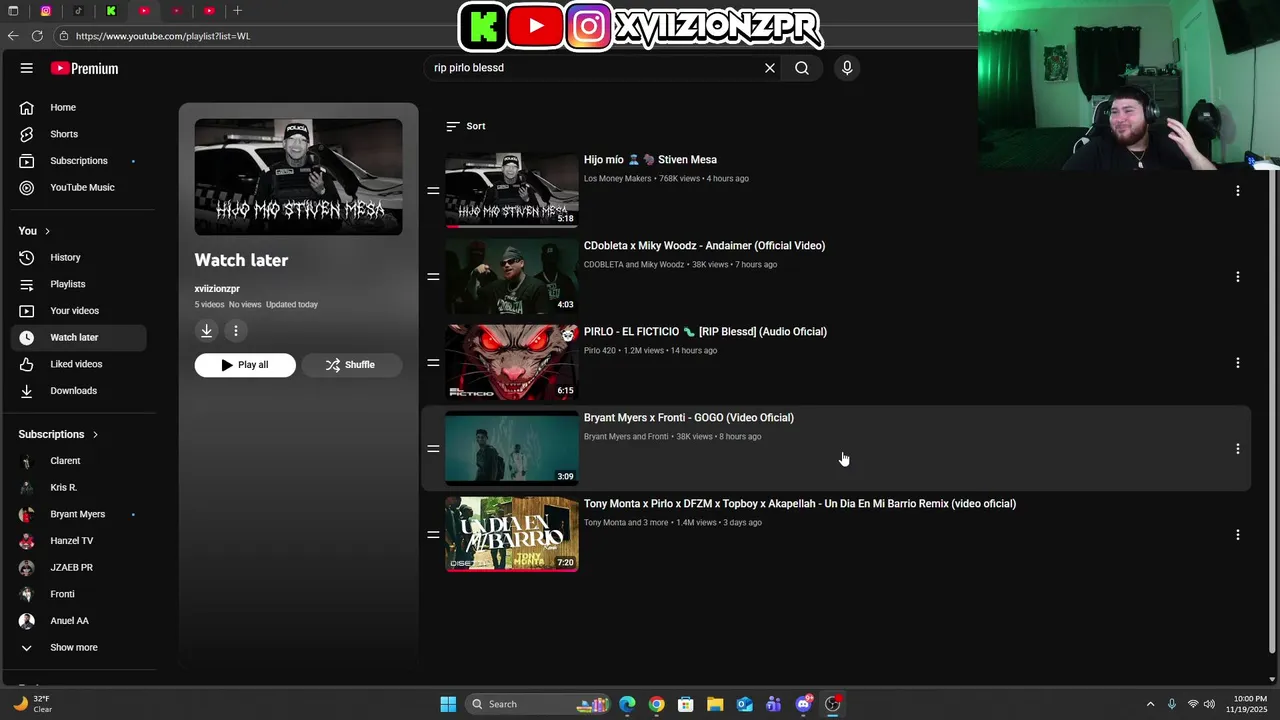Open Downloads in the sidebar

click(79, 390)
